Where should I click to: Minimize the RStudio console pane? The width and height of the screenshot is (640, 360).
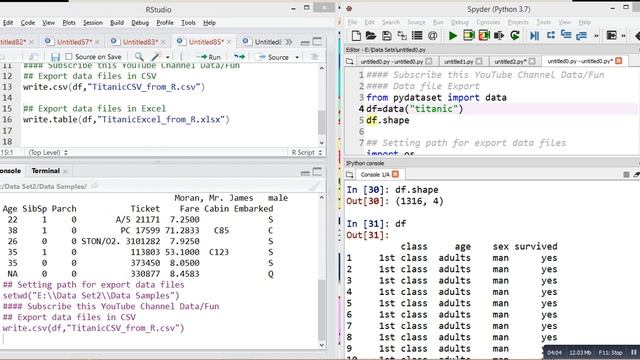click(x=305, y=173)
